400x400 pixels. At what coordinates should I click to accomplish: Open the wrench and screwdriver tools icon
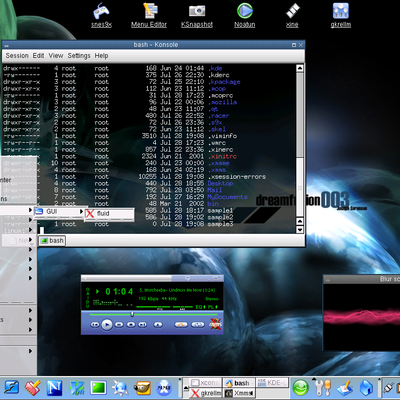click(x=323, y=388)
